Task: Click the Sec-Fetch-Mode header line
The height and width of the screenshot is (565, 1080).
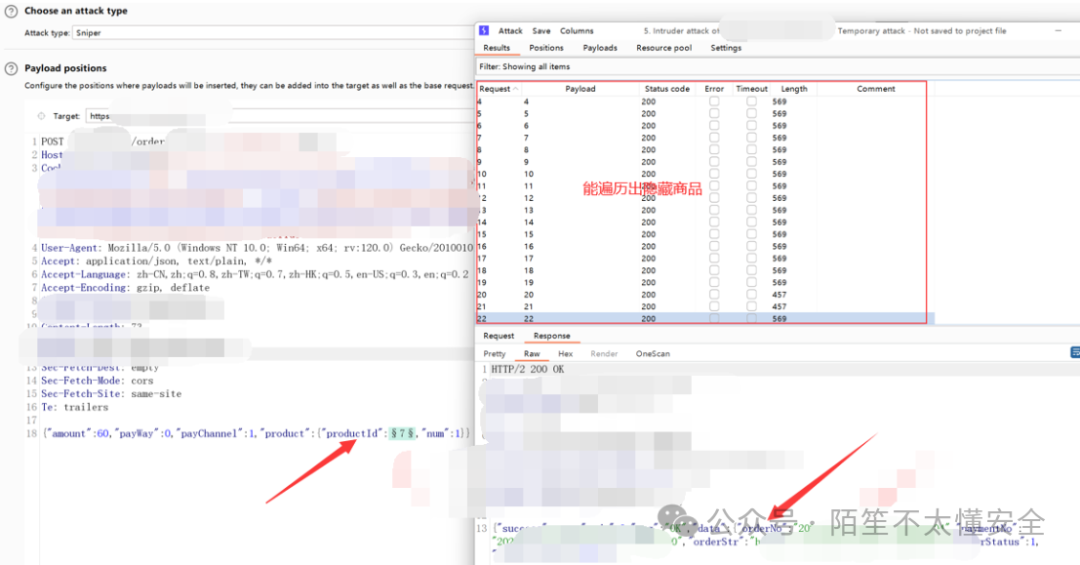Action: tap(97, 380)
